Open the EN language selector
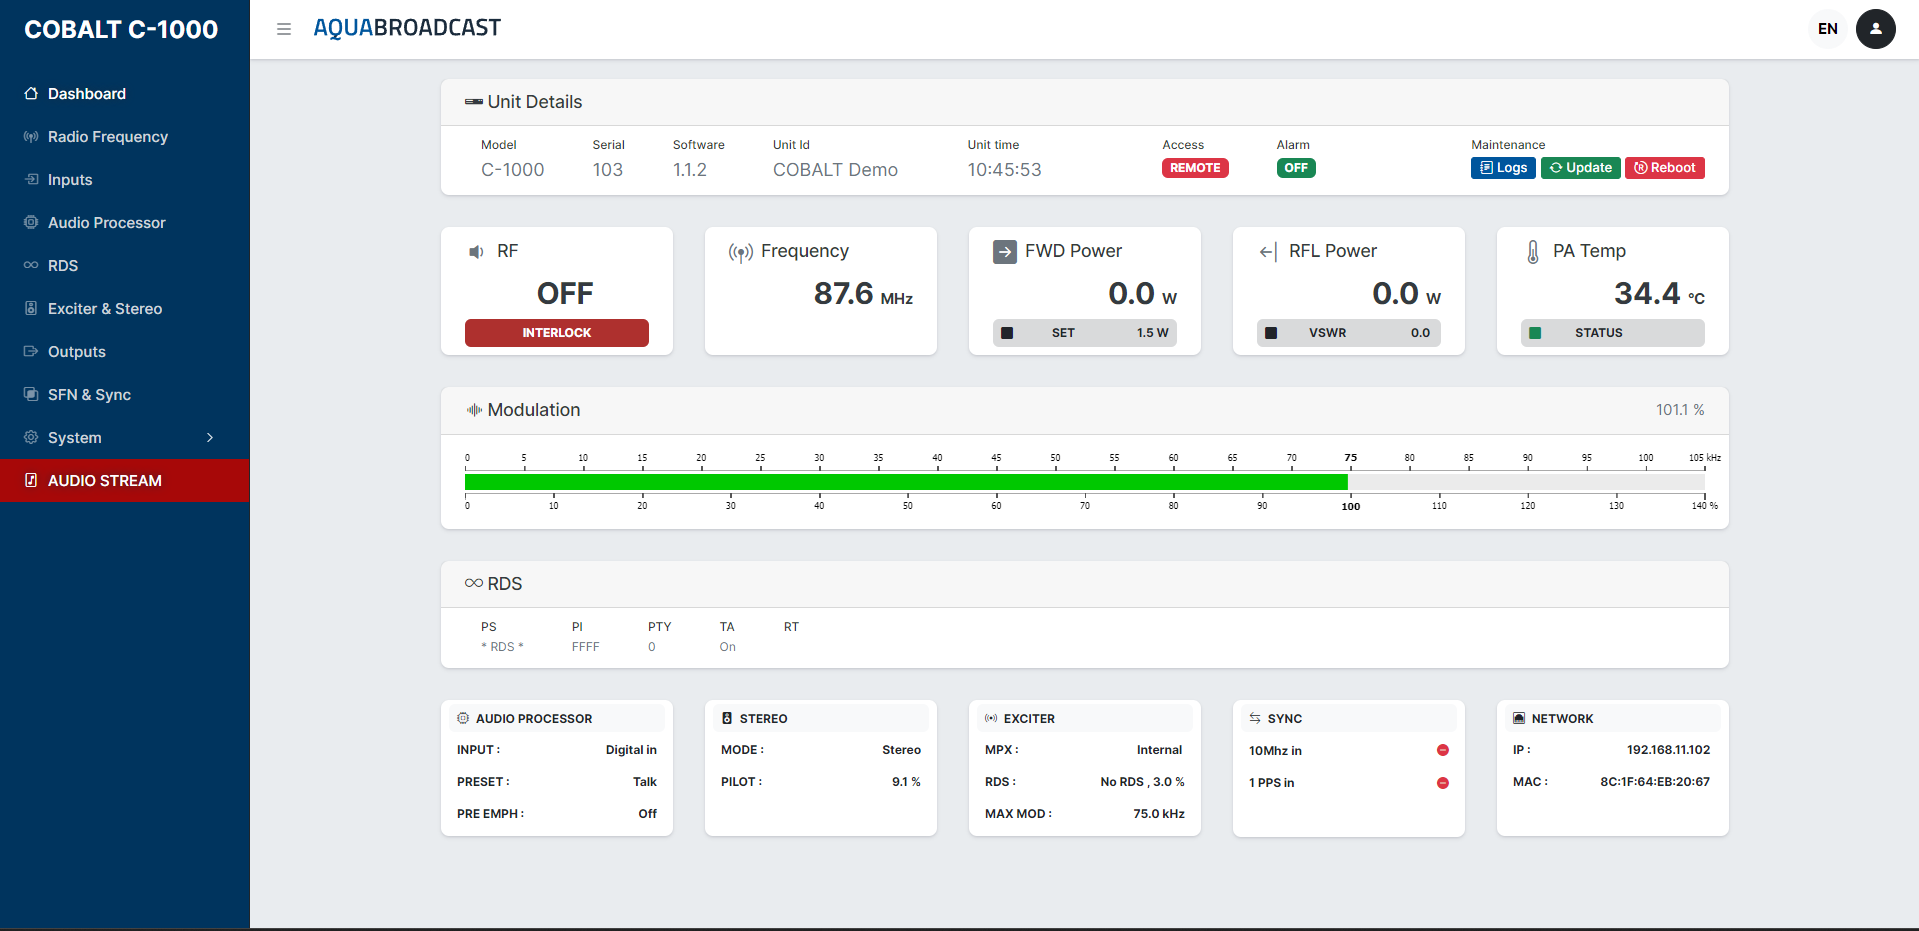This screenshot has width=1919, height=931. (x=1827, y=29)
